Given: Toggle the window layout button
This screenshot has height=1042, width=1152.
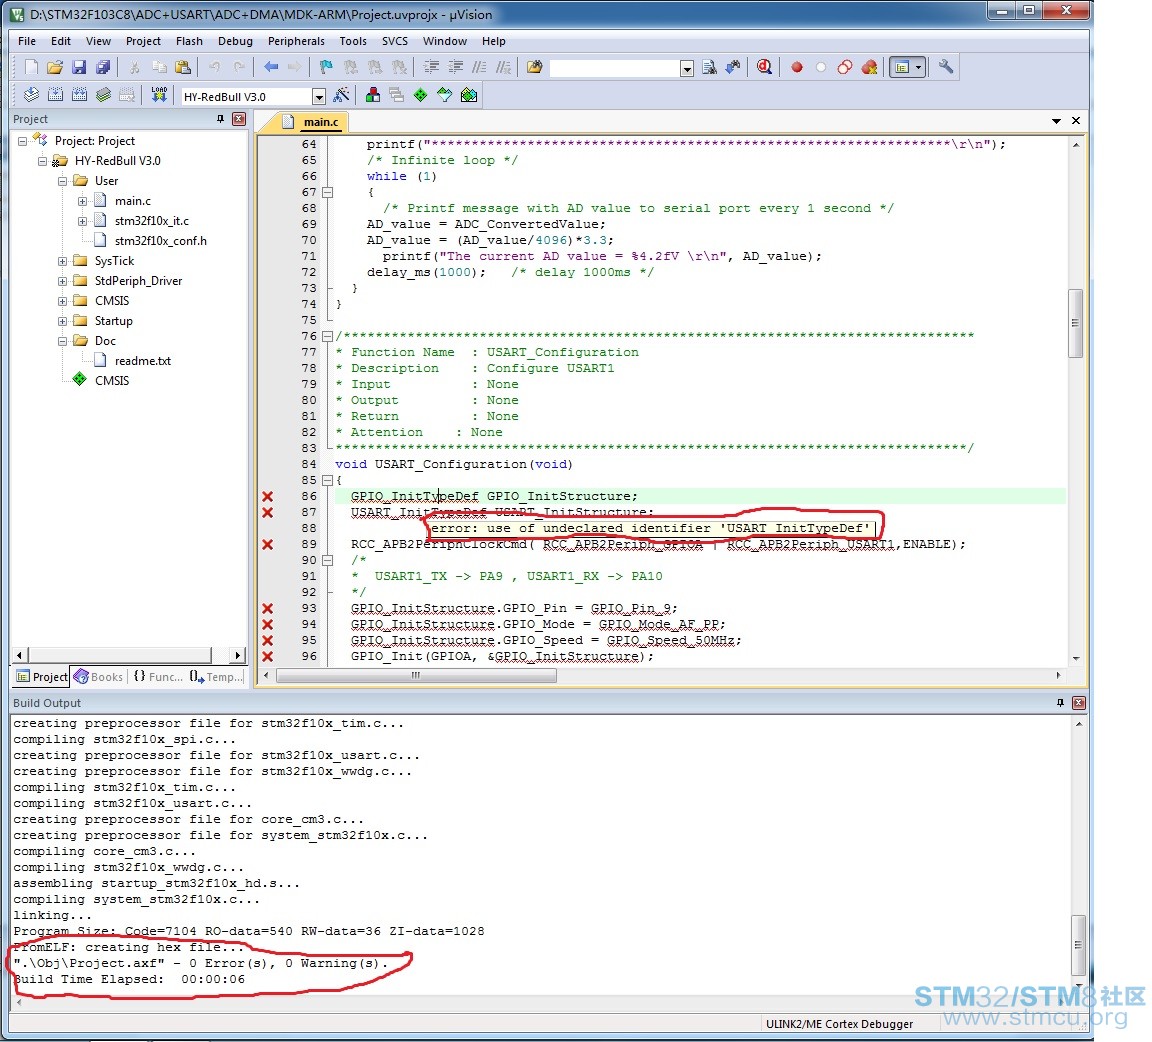Looking at the screenshot, I should click(x=901, y=68).
